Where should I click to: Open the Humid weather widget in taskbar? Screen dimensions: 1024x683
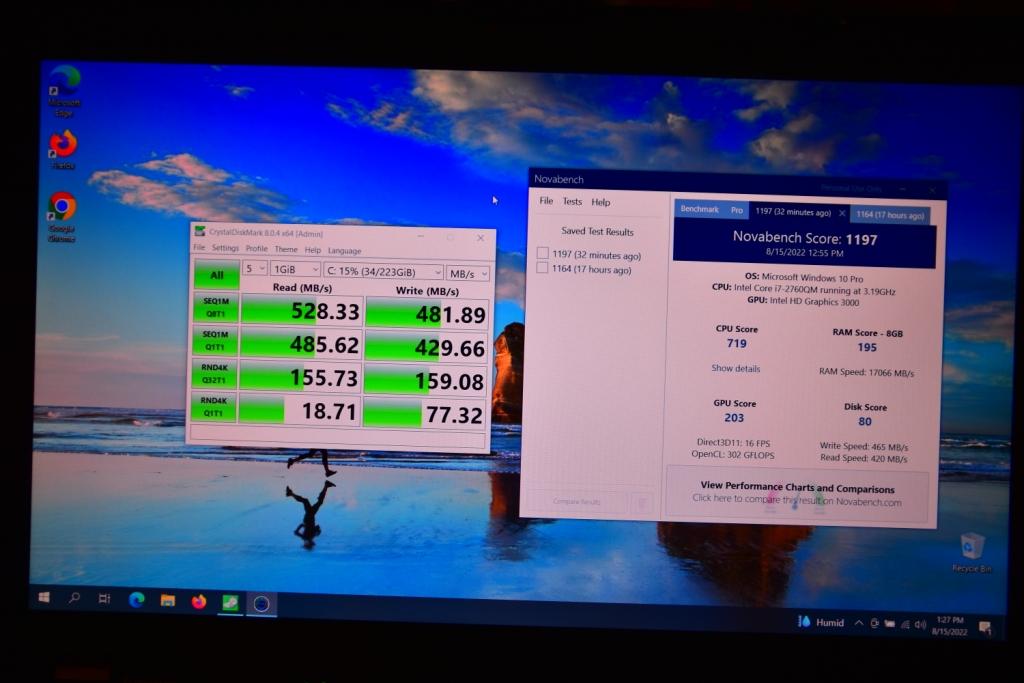pos(821,622)
